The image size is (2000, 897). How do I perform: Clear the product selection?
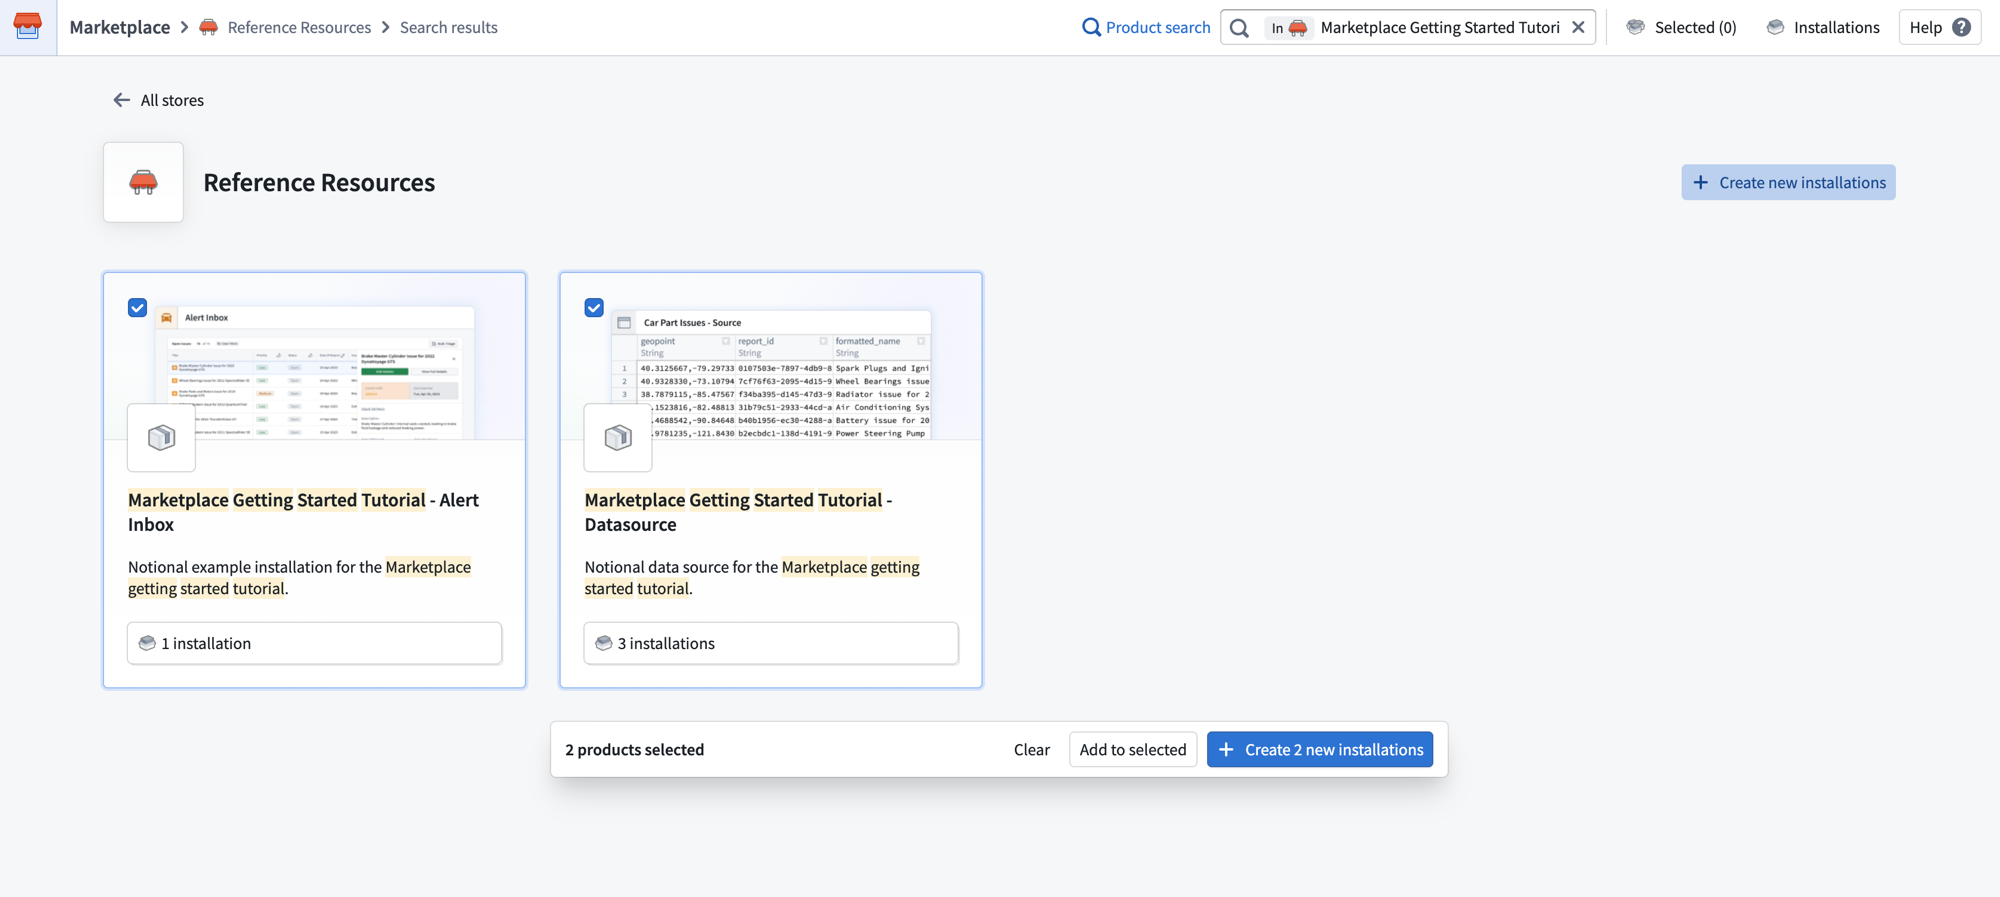pyautogui.click(x=1032, y=749)
